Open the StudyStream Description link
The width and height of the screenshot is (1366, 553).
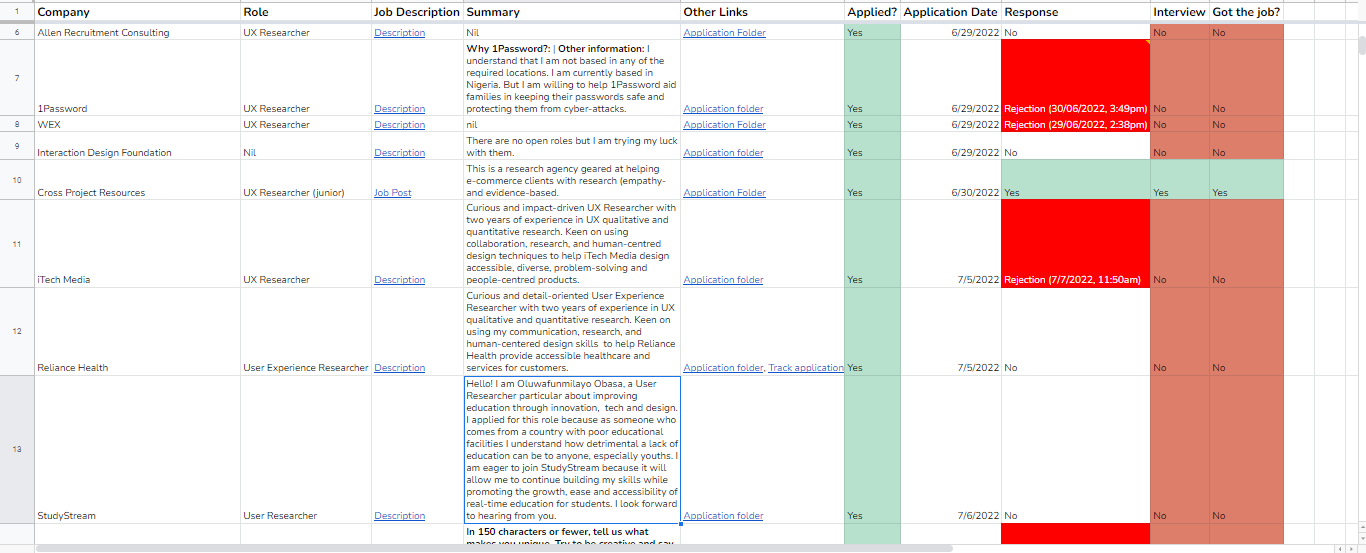coord(400,516)
